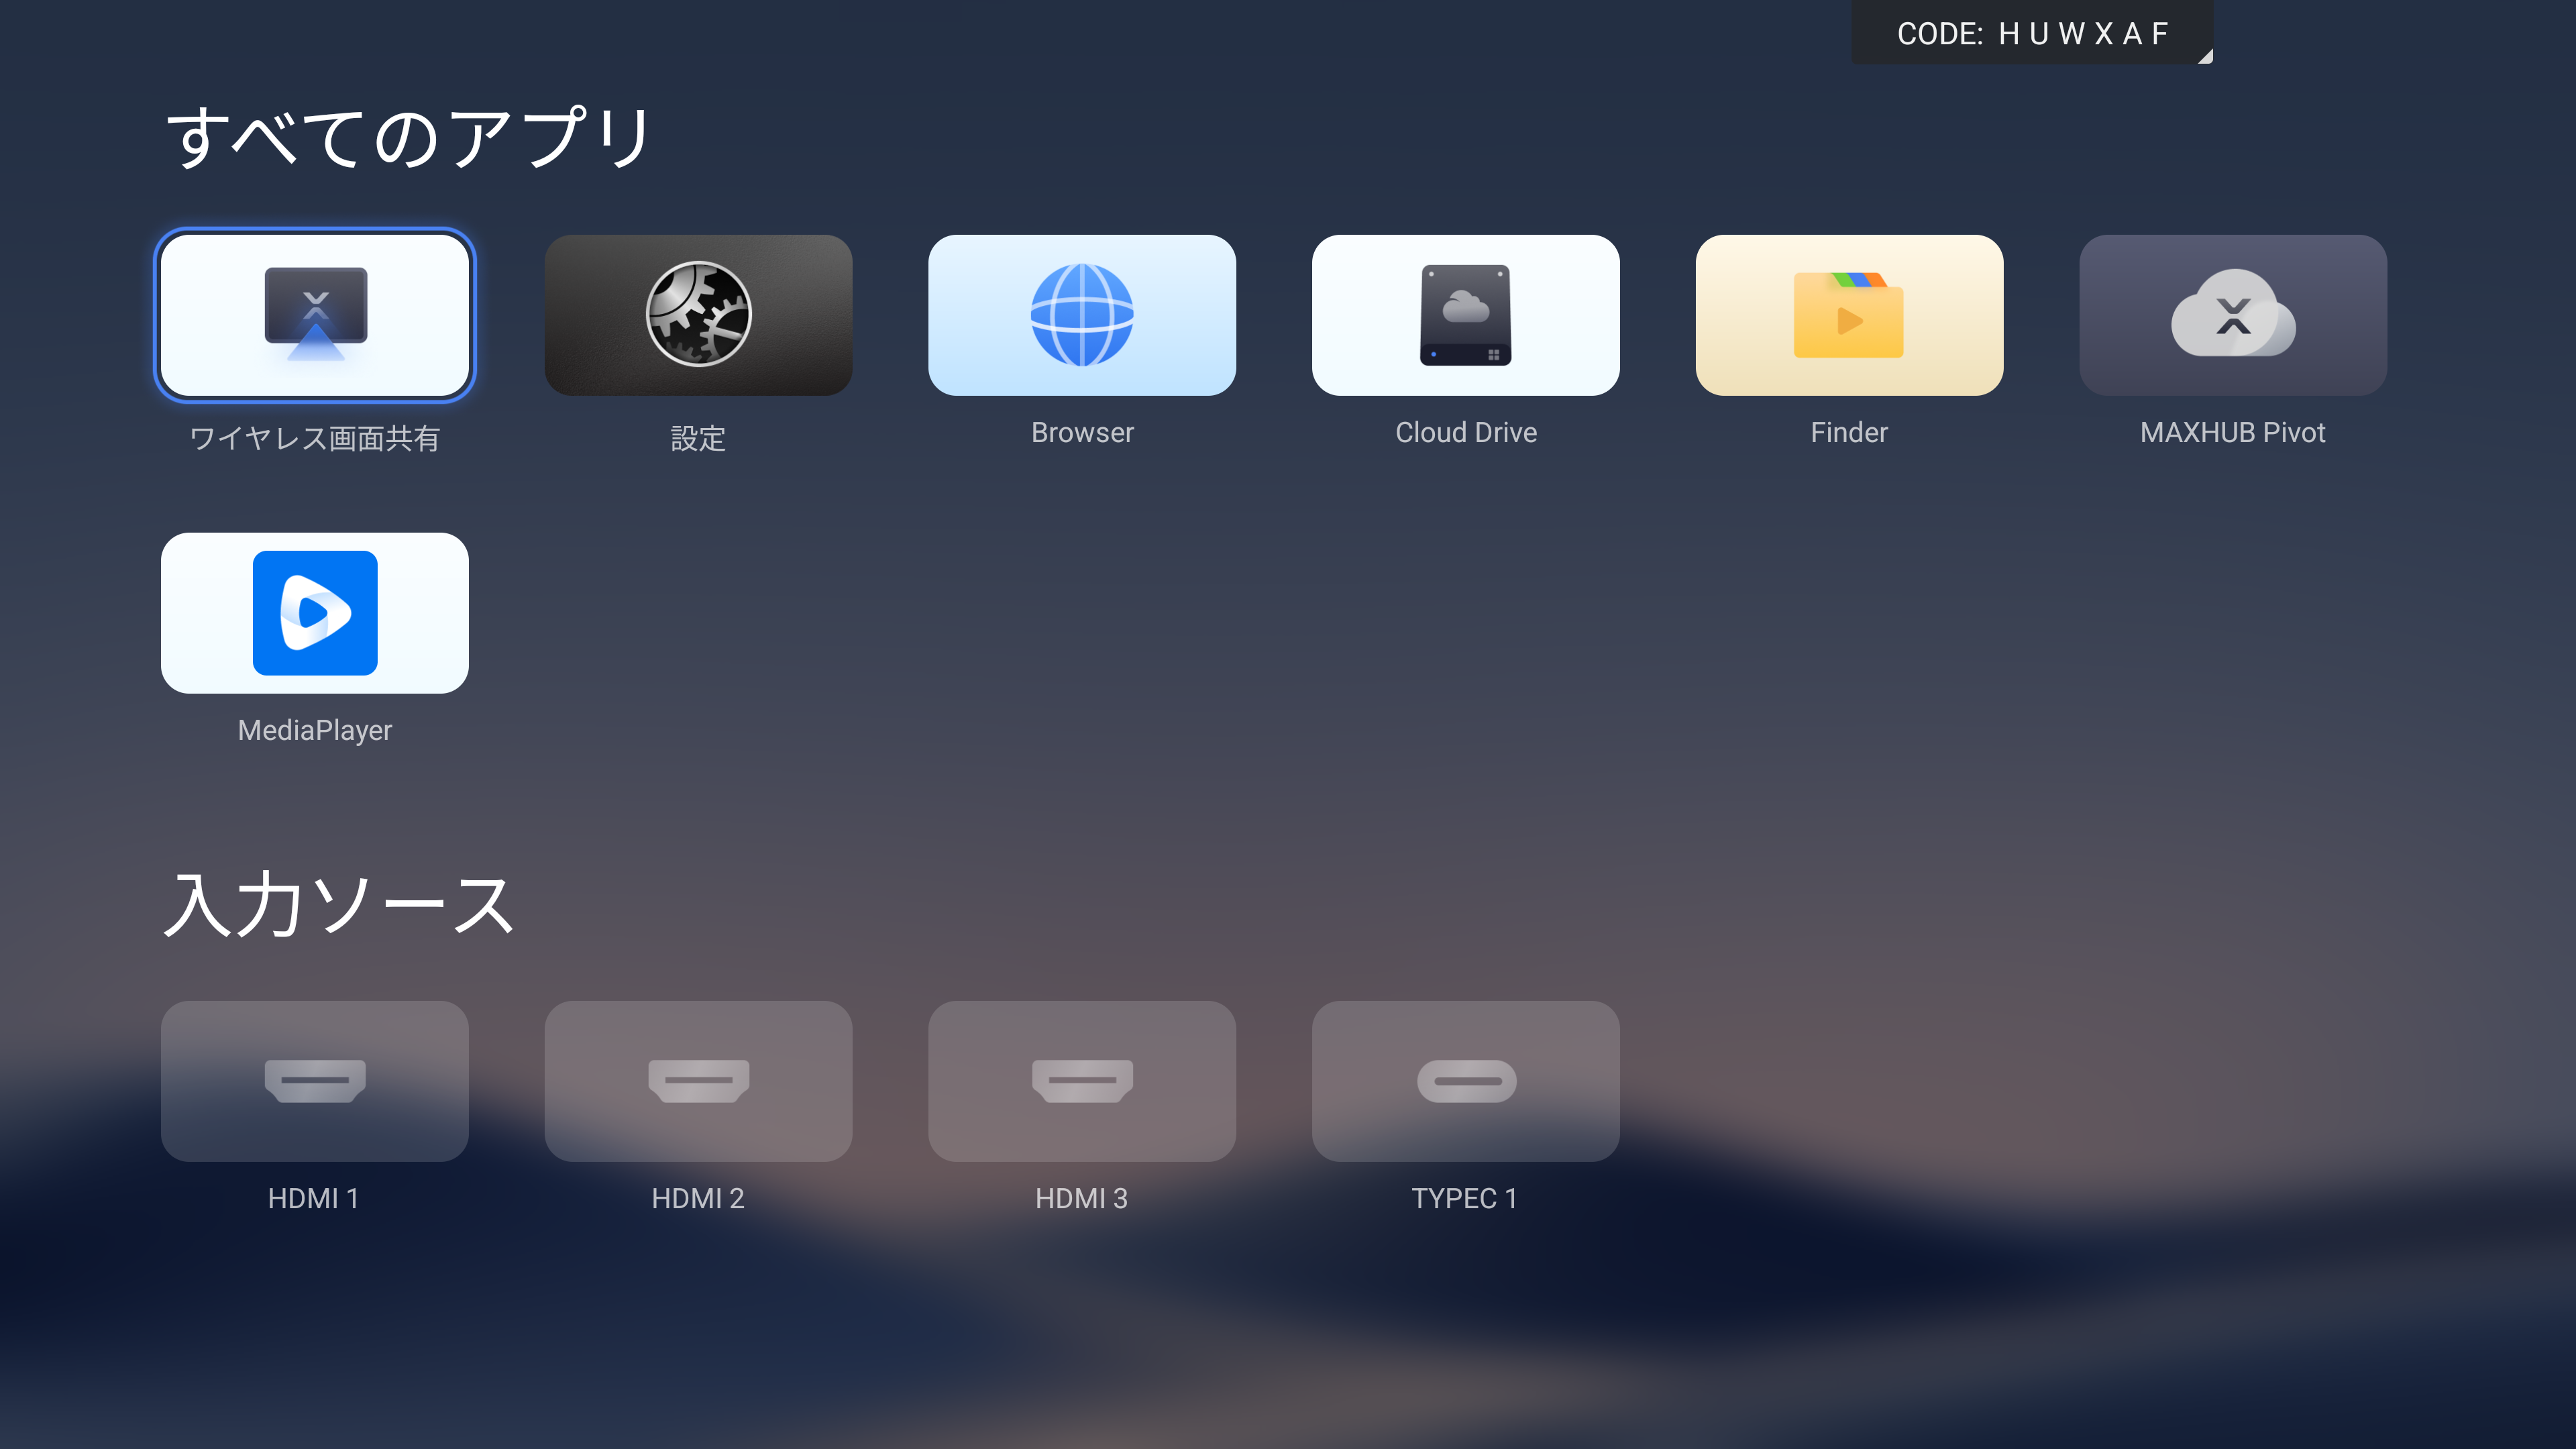Image resolution: width=2576 pixels, height=1449 pixels.
Task: Click the CODE HUWXAF box
Action: (x=2030, y=33)
